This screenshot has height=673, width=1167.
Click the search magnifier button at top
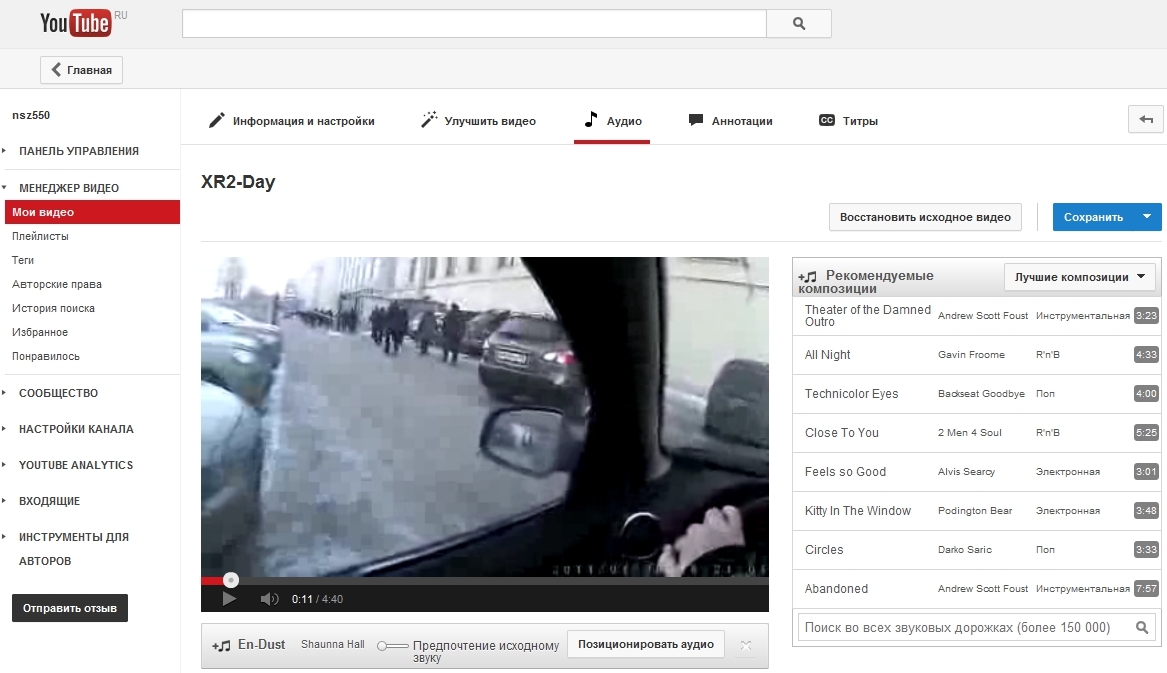(x=798, y=24)
